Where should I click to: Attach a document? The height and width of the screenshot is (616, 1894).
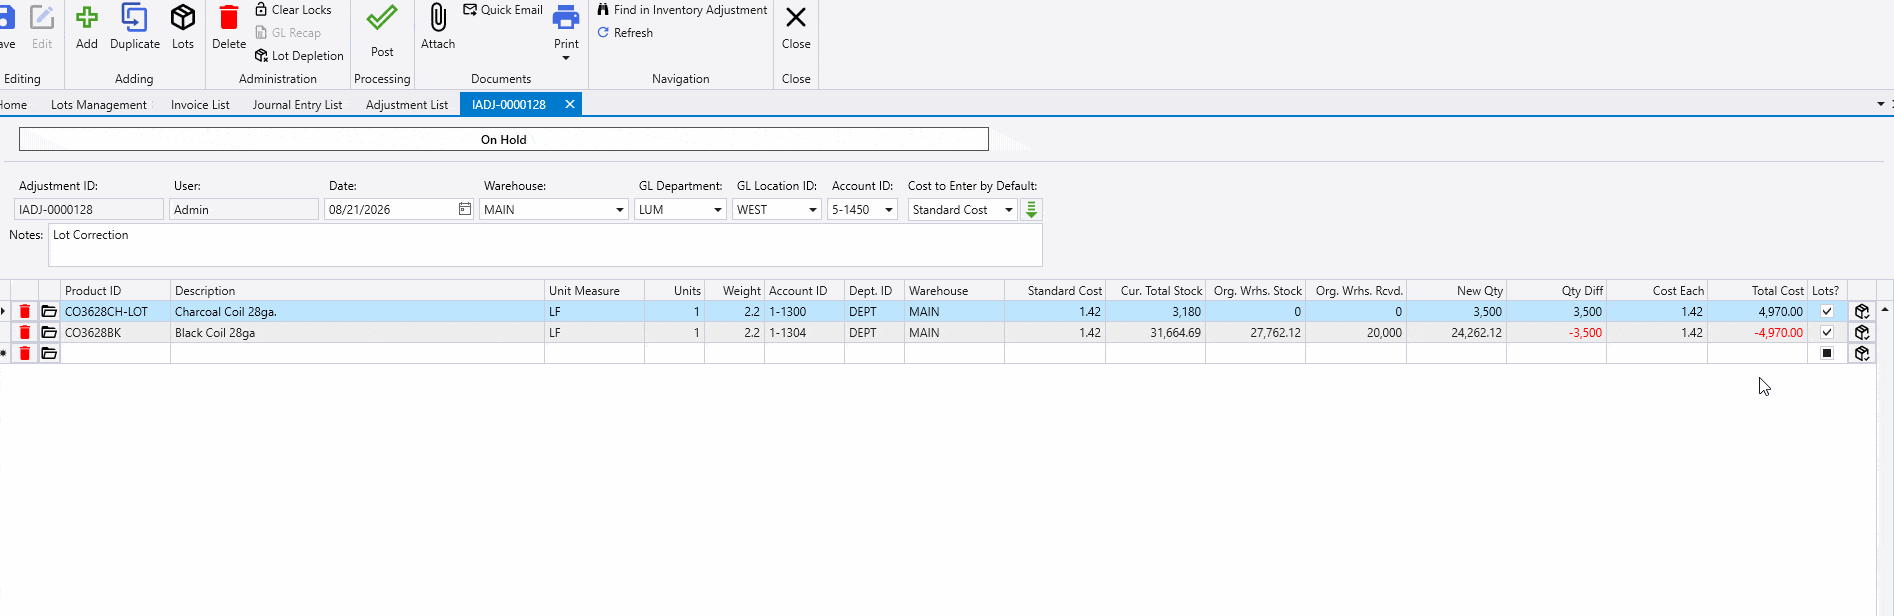tap(438, 27)
